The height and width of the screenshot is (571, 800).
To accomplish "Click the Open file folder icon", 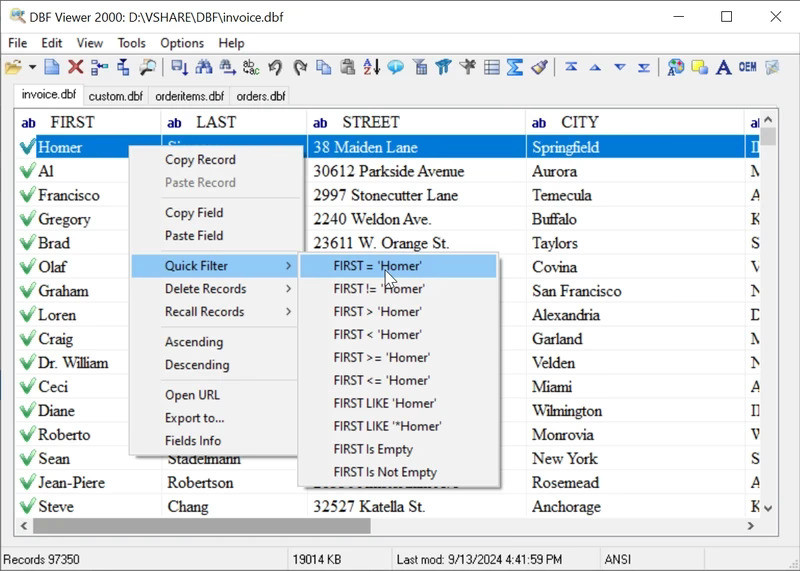I will click(x=14, y=67).
